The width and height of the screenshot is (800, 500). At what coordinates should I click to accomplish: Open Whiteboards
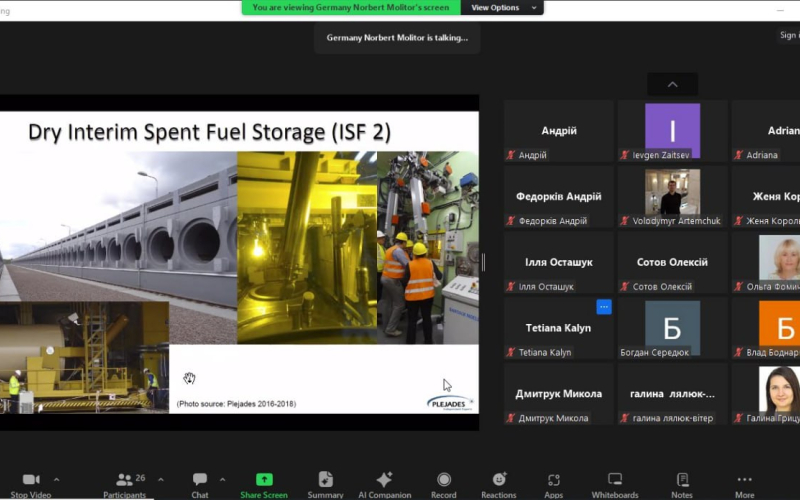(615, 486)
